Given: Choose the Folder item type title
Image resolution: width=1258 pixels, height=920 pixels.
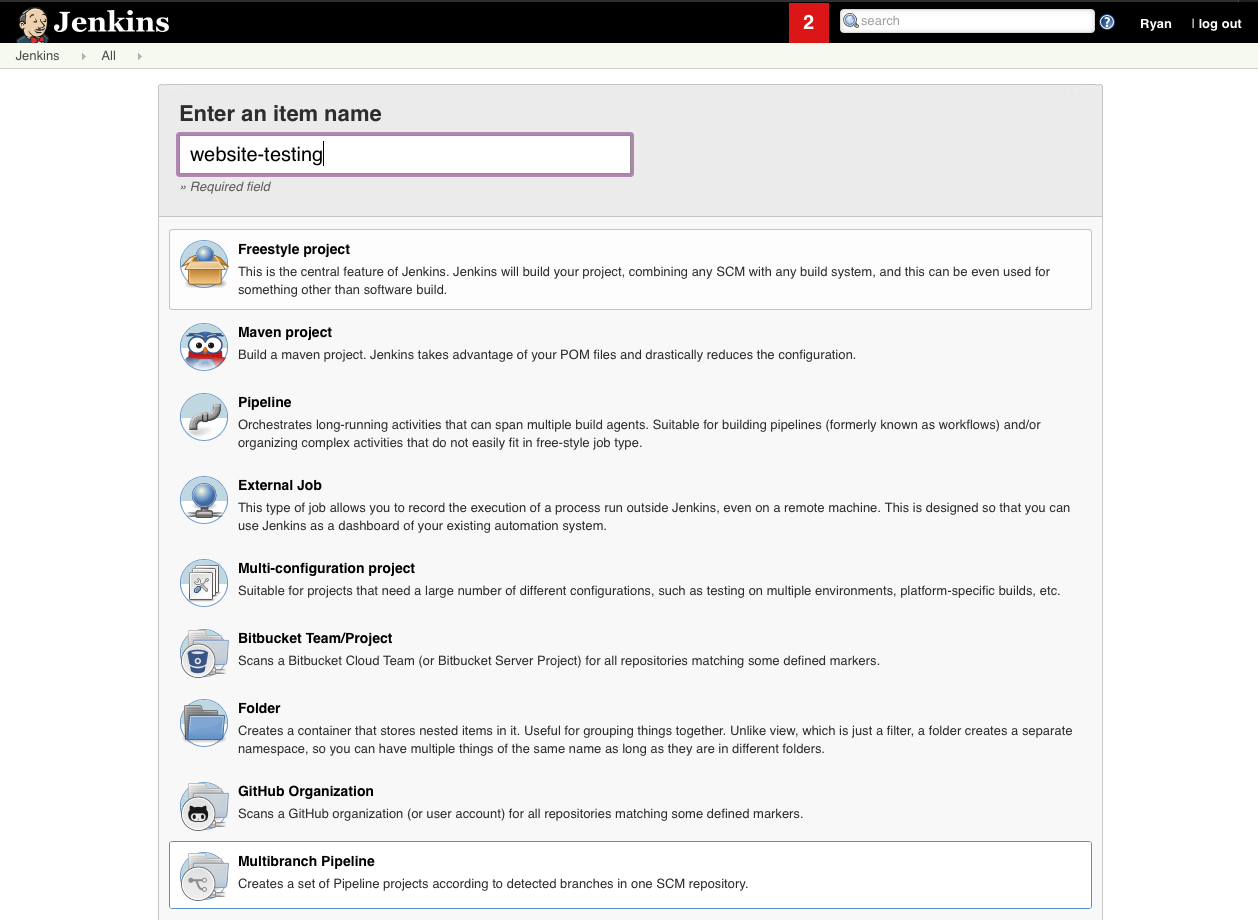Looking at the screenshot, I should click(259, 708).
